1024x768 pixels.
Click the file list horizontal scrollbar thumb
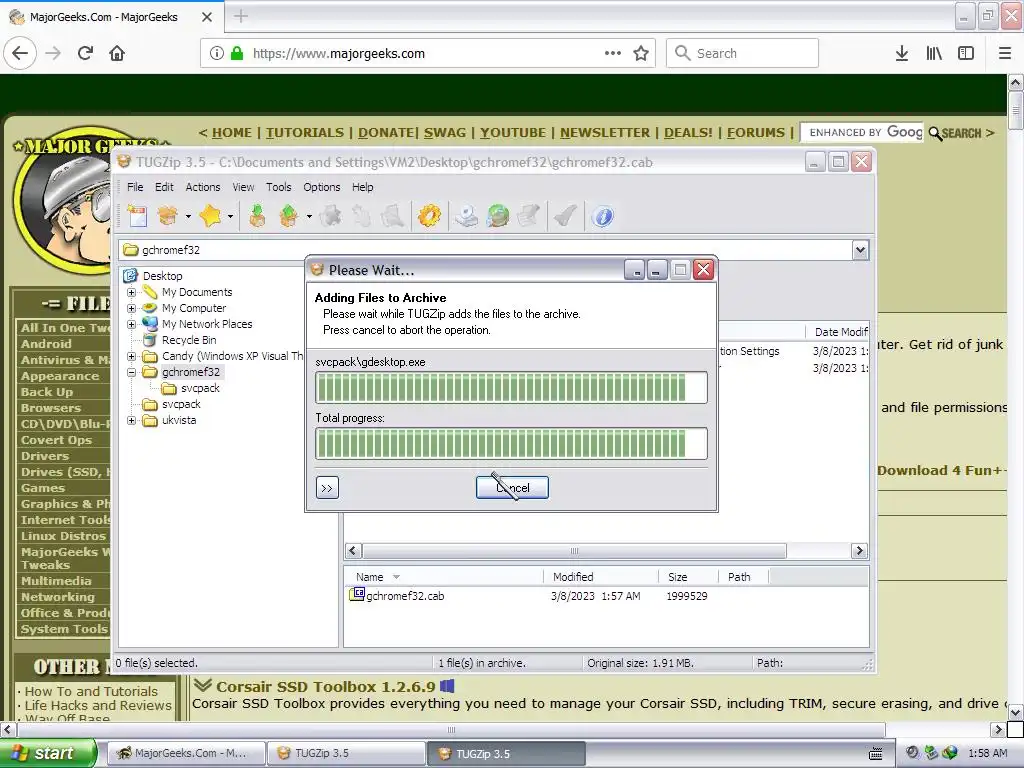[574, 551]
